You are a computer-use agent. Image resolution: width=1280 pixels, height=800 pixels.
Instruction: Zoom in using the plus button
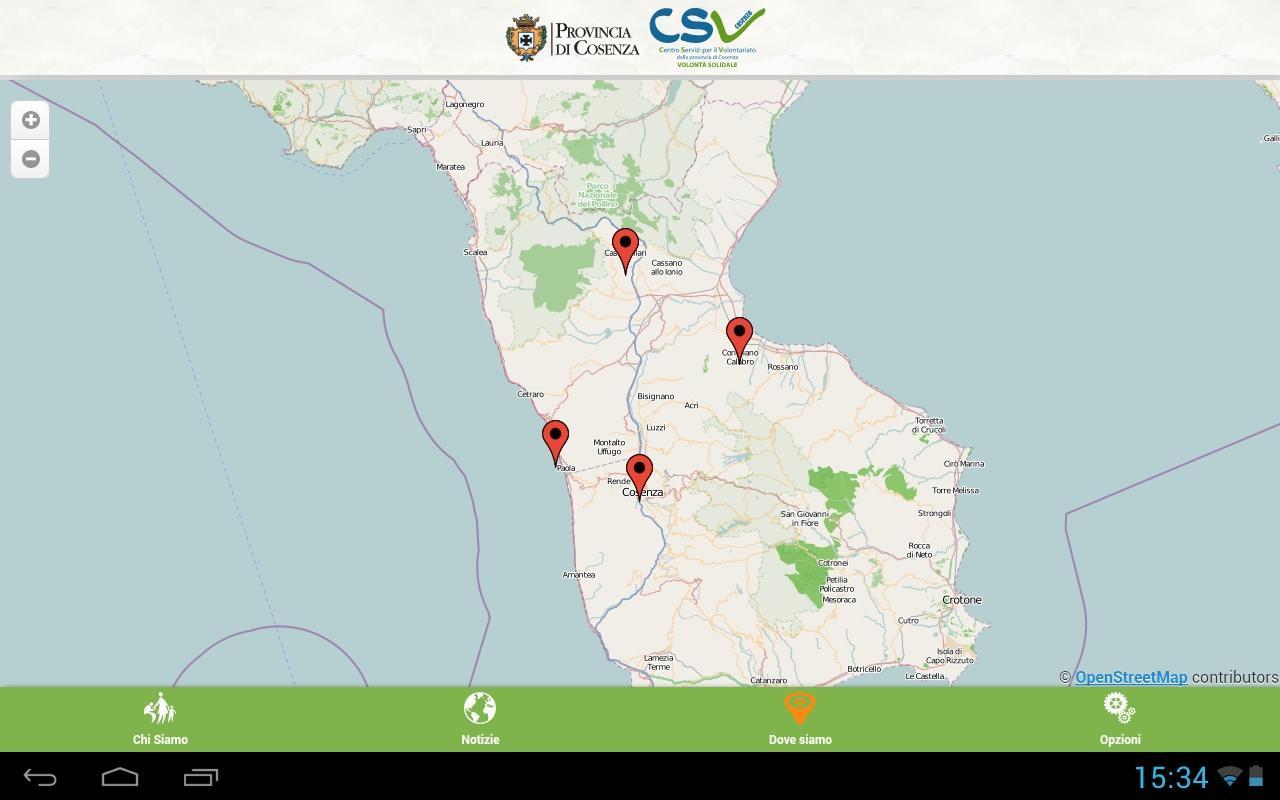click(30, 119)
